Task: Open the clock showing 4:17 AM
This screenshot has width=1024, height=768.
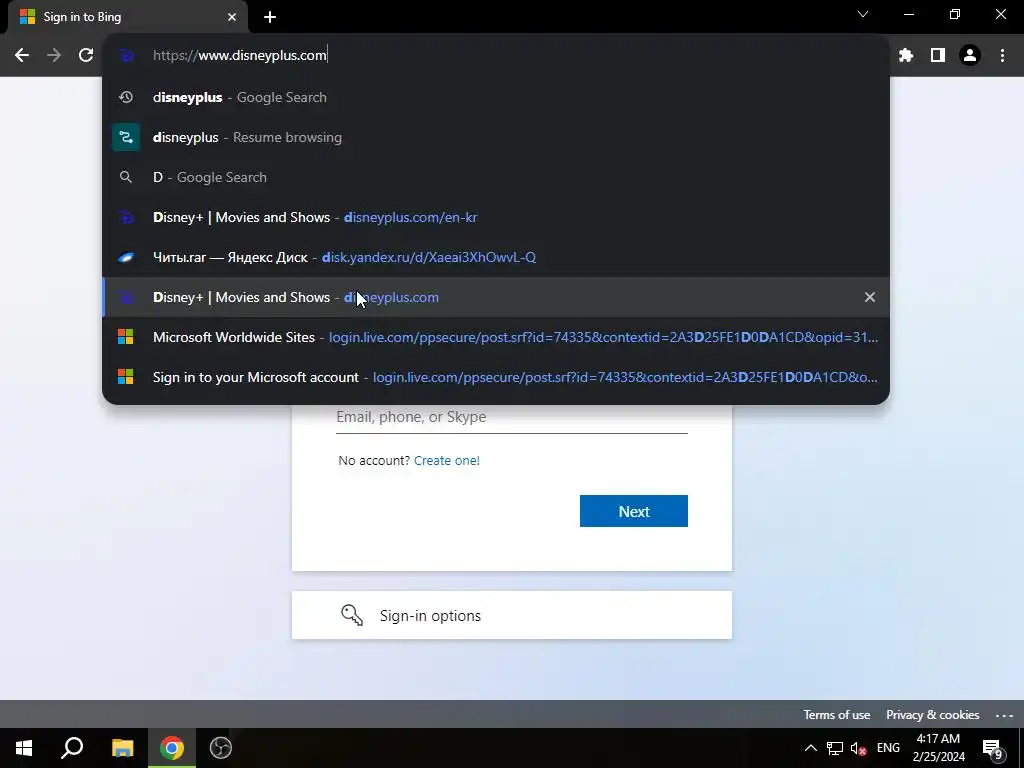Action: pos(938,748)
